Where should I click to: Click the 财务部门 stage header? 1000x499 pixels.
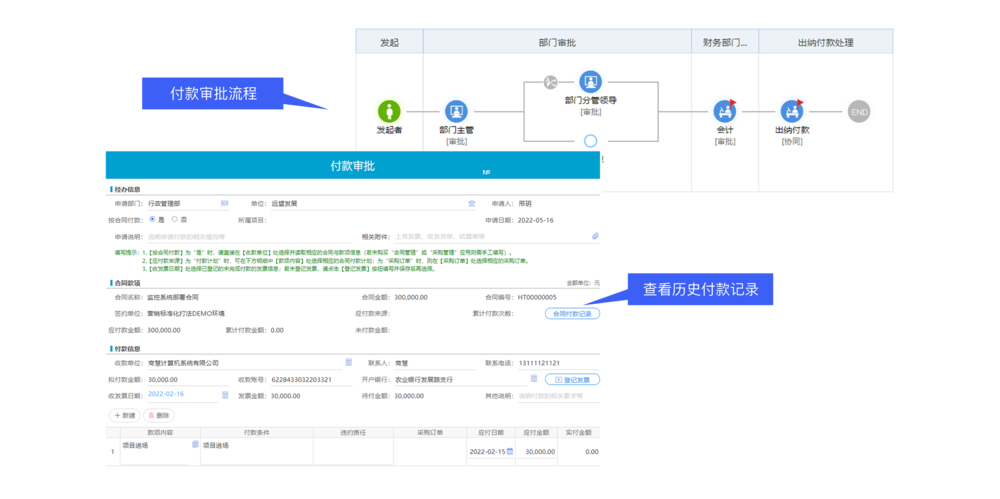(x=725, y=42)
